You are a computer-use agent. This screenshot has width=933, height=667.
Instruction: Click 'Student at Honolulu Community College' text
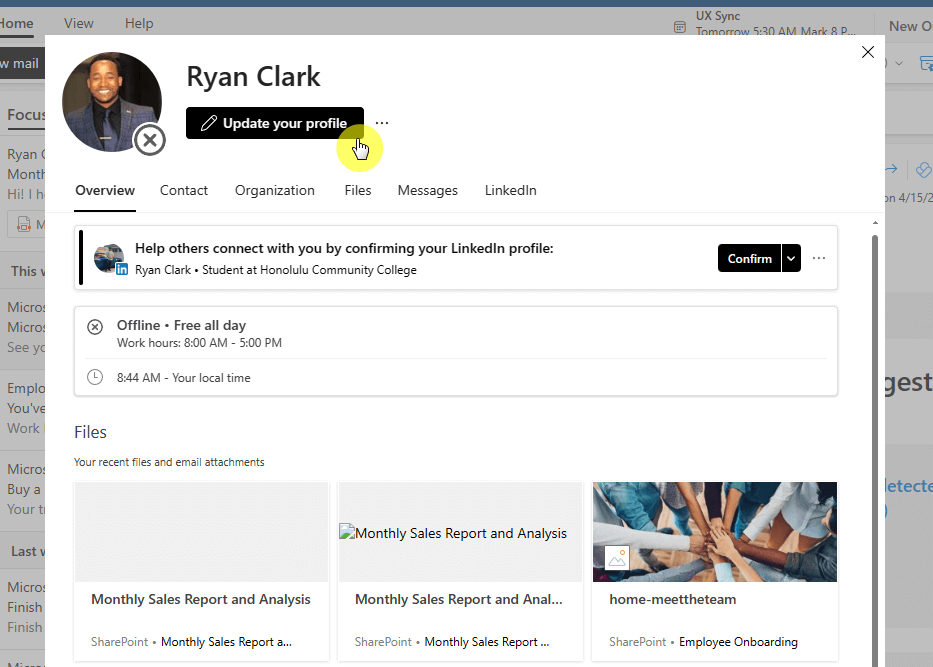tap(309, 270)
